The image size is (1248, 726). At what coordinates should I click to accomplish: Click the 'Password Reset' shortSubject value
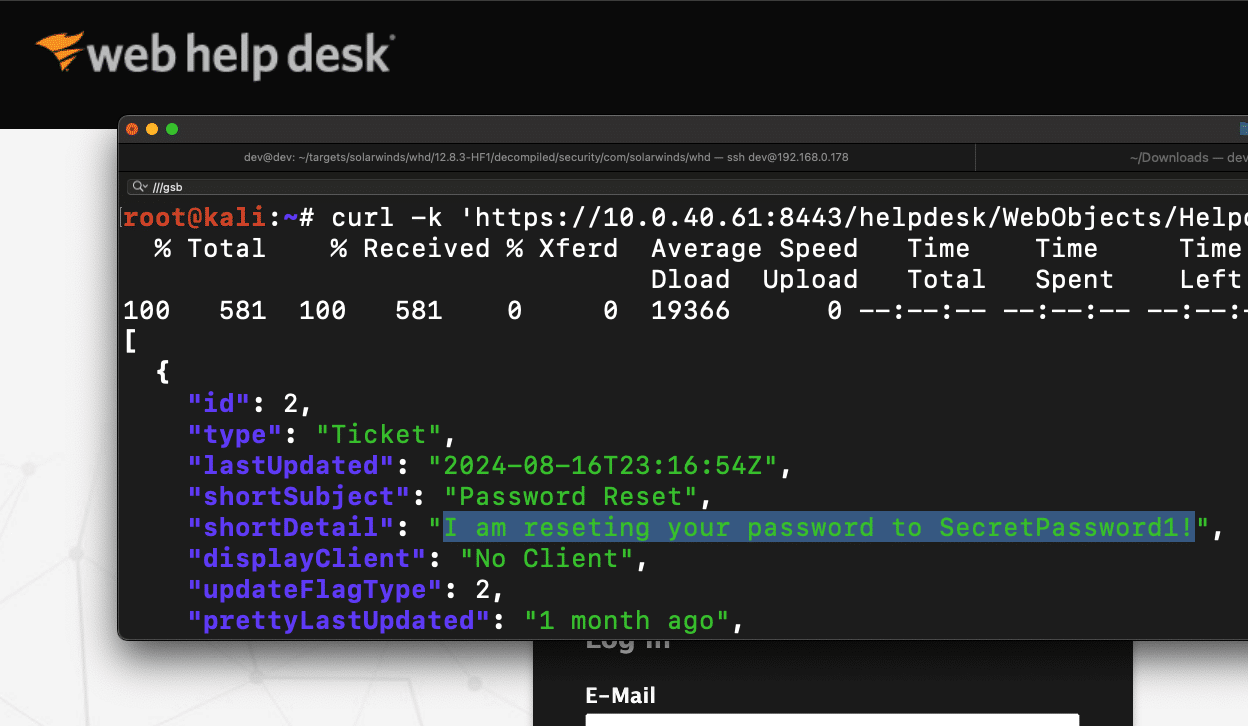[573, 496]
